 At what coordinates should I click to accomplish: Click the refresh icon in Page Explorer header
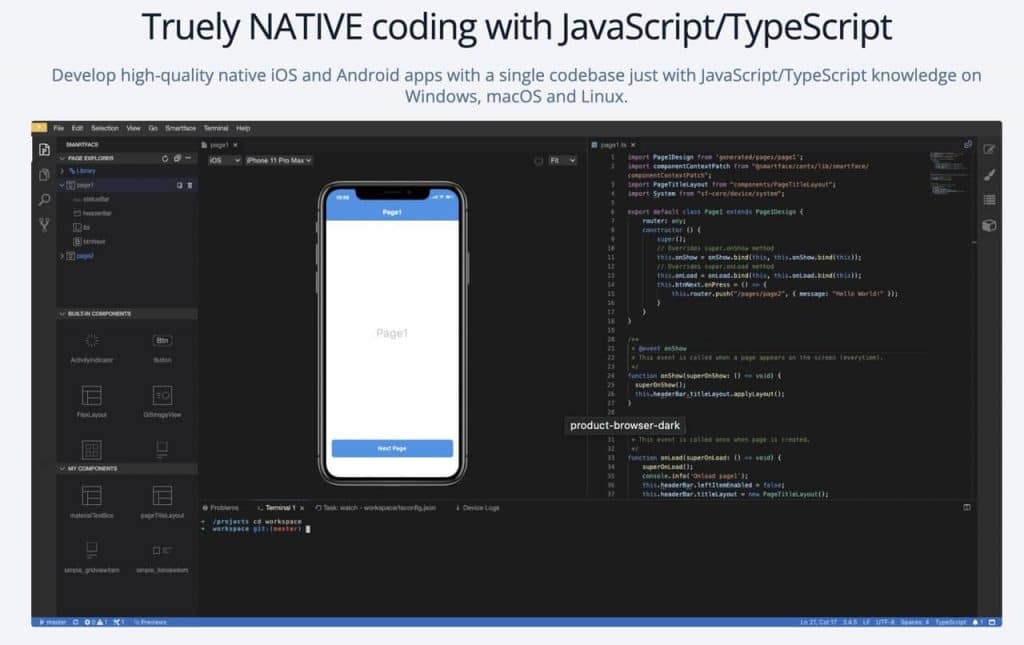point(165,158)
